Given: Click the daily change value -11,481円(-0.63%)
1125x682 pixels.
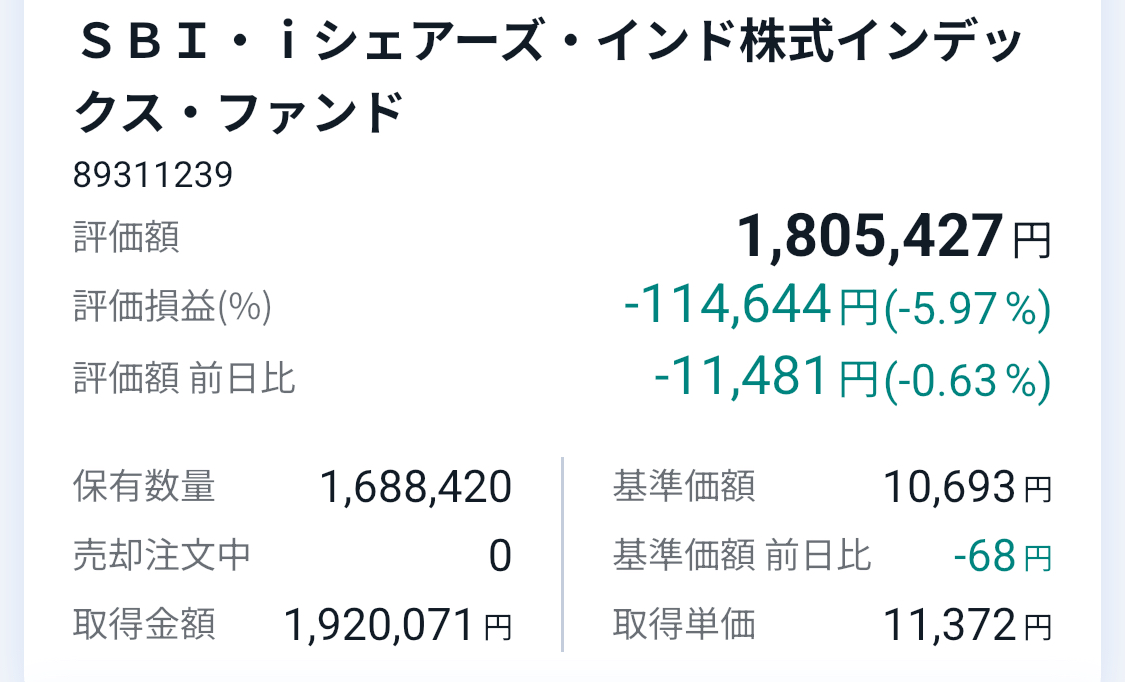Looking at the screenshot, I should [851, 379].
